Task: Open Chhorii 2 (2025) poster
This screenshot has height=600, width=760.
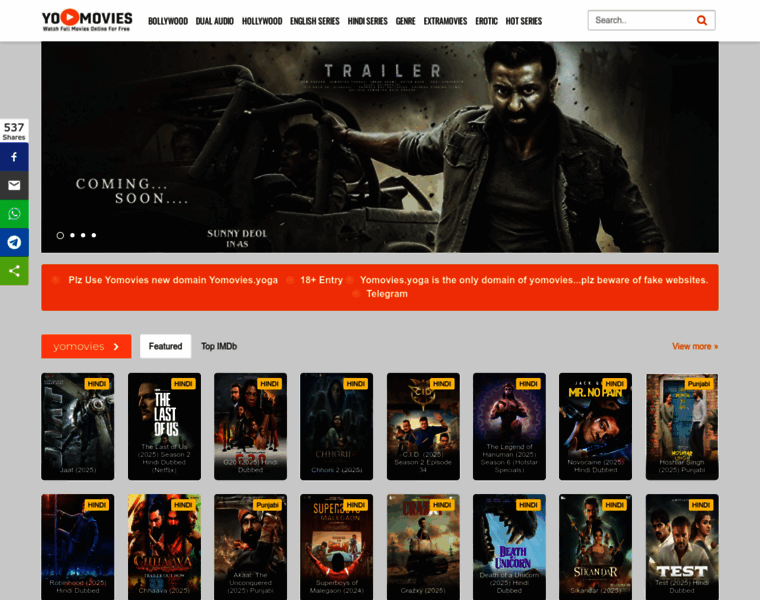Action: coord(336,426)
